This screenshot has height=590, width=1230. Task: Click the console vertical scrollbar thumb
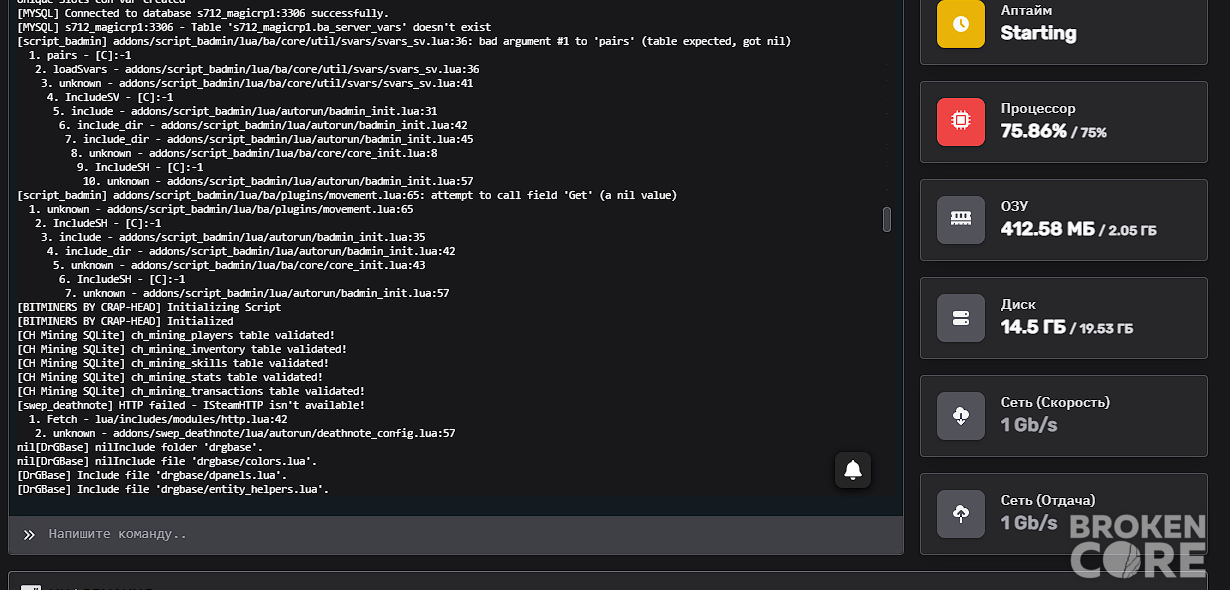coord(886,220)
